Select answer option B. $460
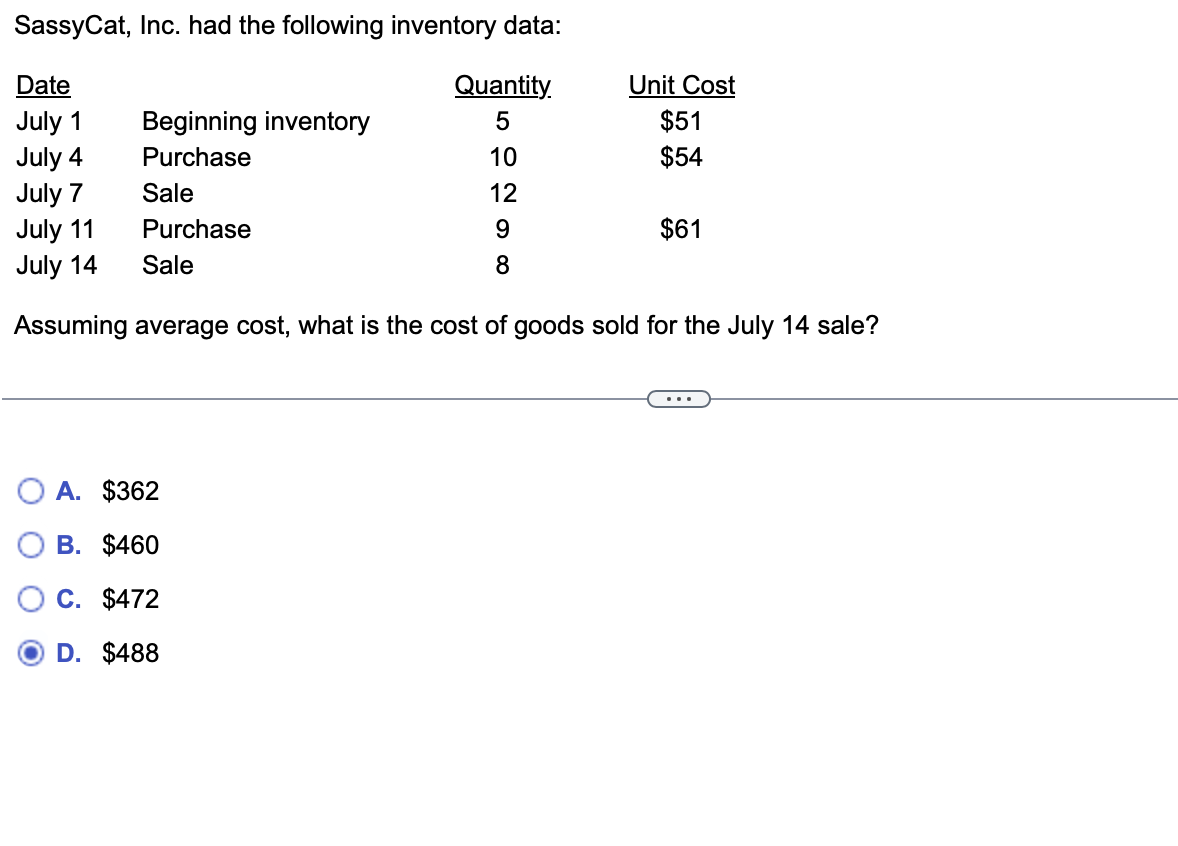This screenshot has height=846, width=1178. (x=31, y=545)
